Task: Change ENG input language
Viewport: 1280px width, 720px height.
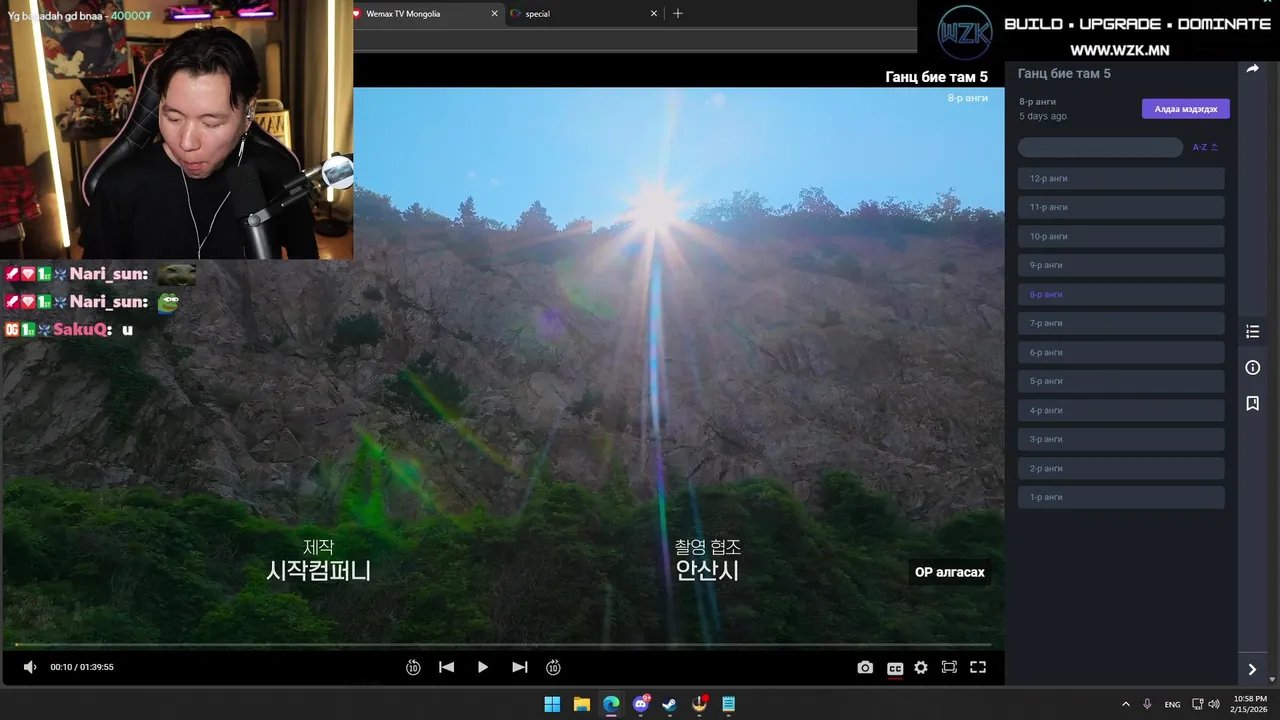Action: [1172, 704]
